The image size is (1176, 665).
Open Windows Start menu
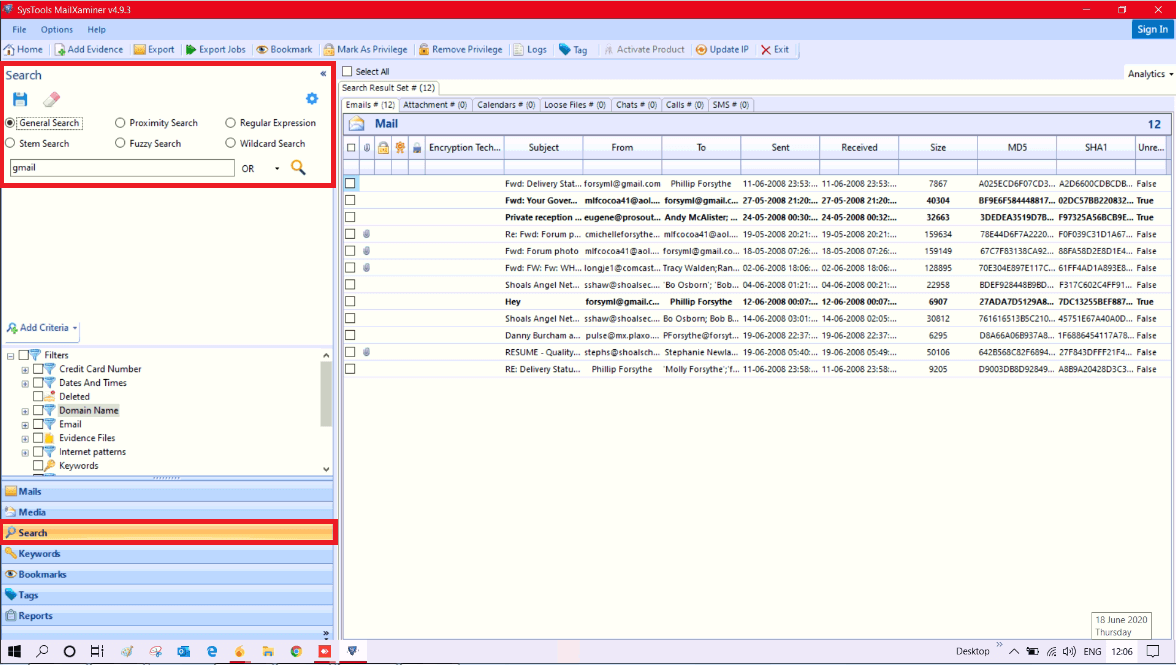[x=14, y=651]
